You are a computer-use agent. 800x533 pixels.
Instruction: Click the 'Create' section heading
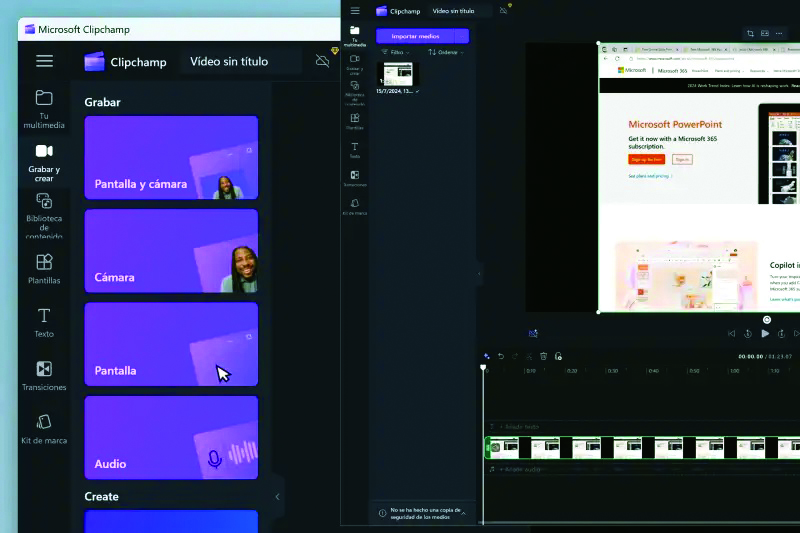(102, 497)
